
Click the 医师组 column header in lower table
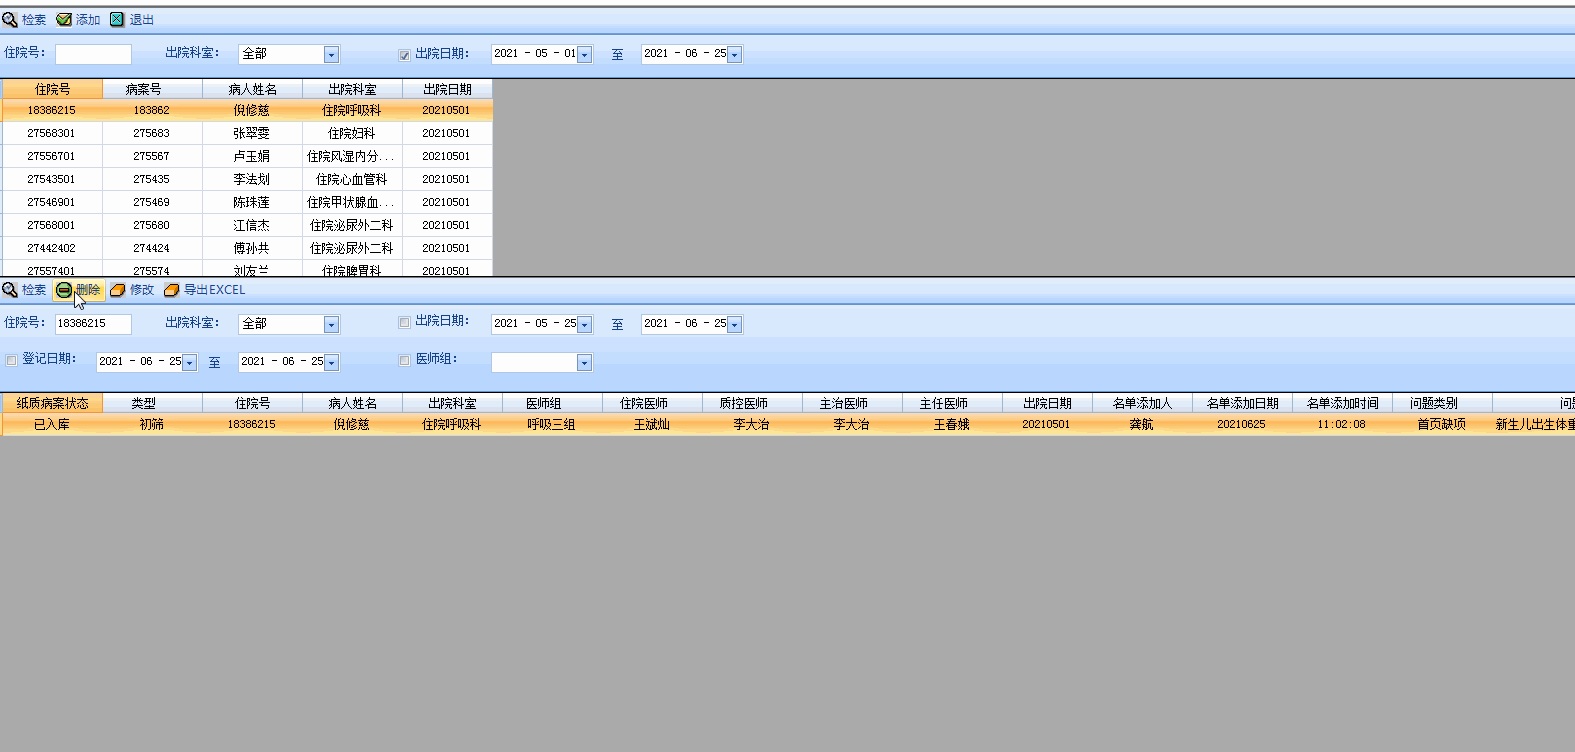tap(552, 403)
